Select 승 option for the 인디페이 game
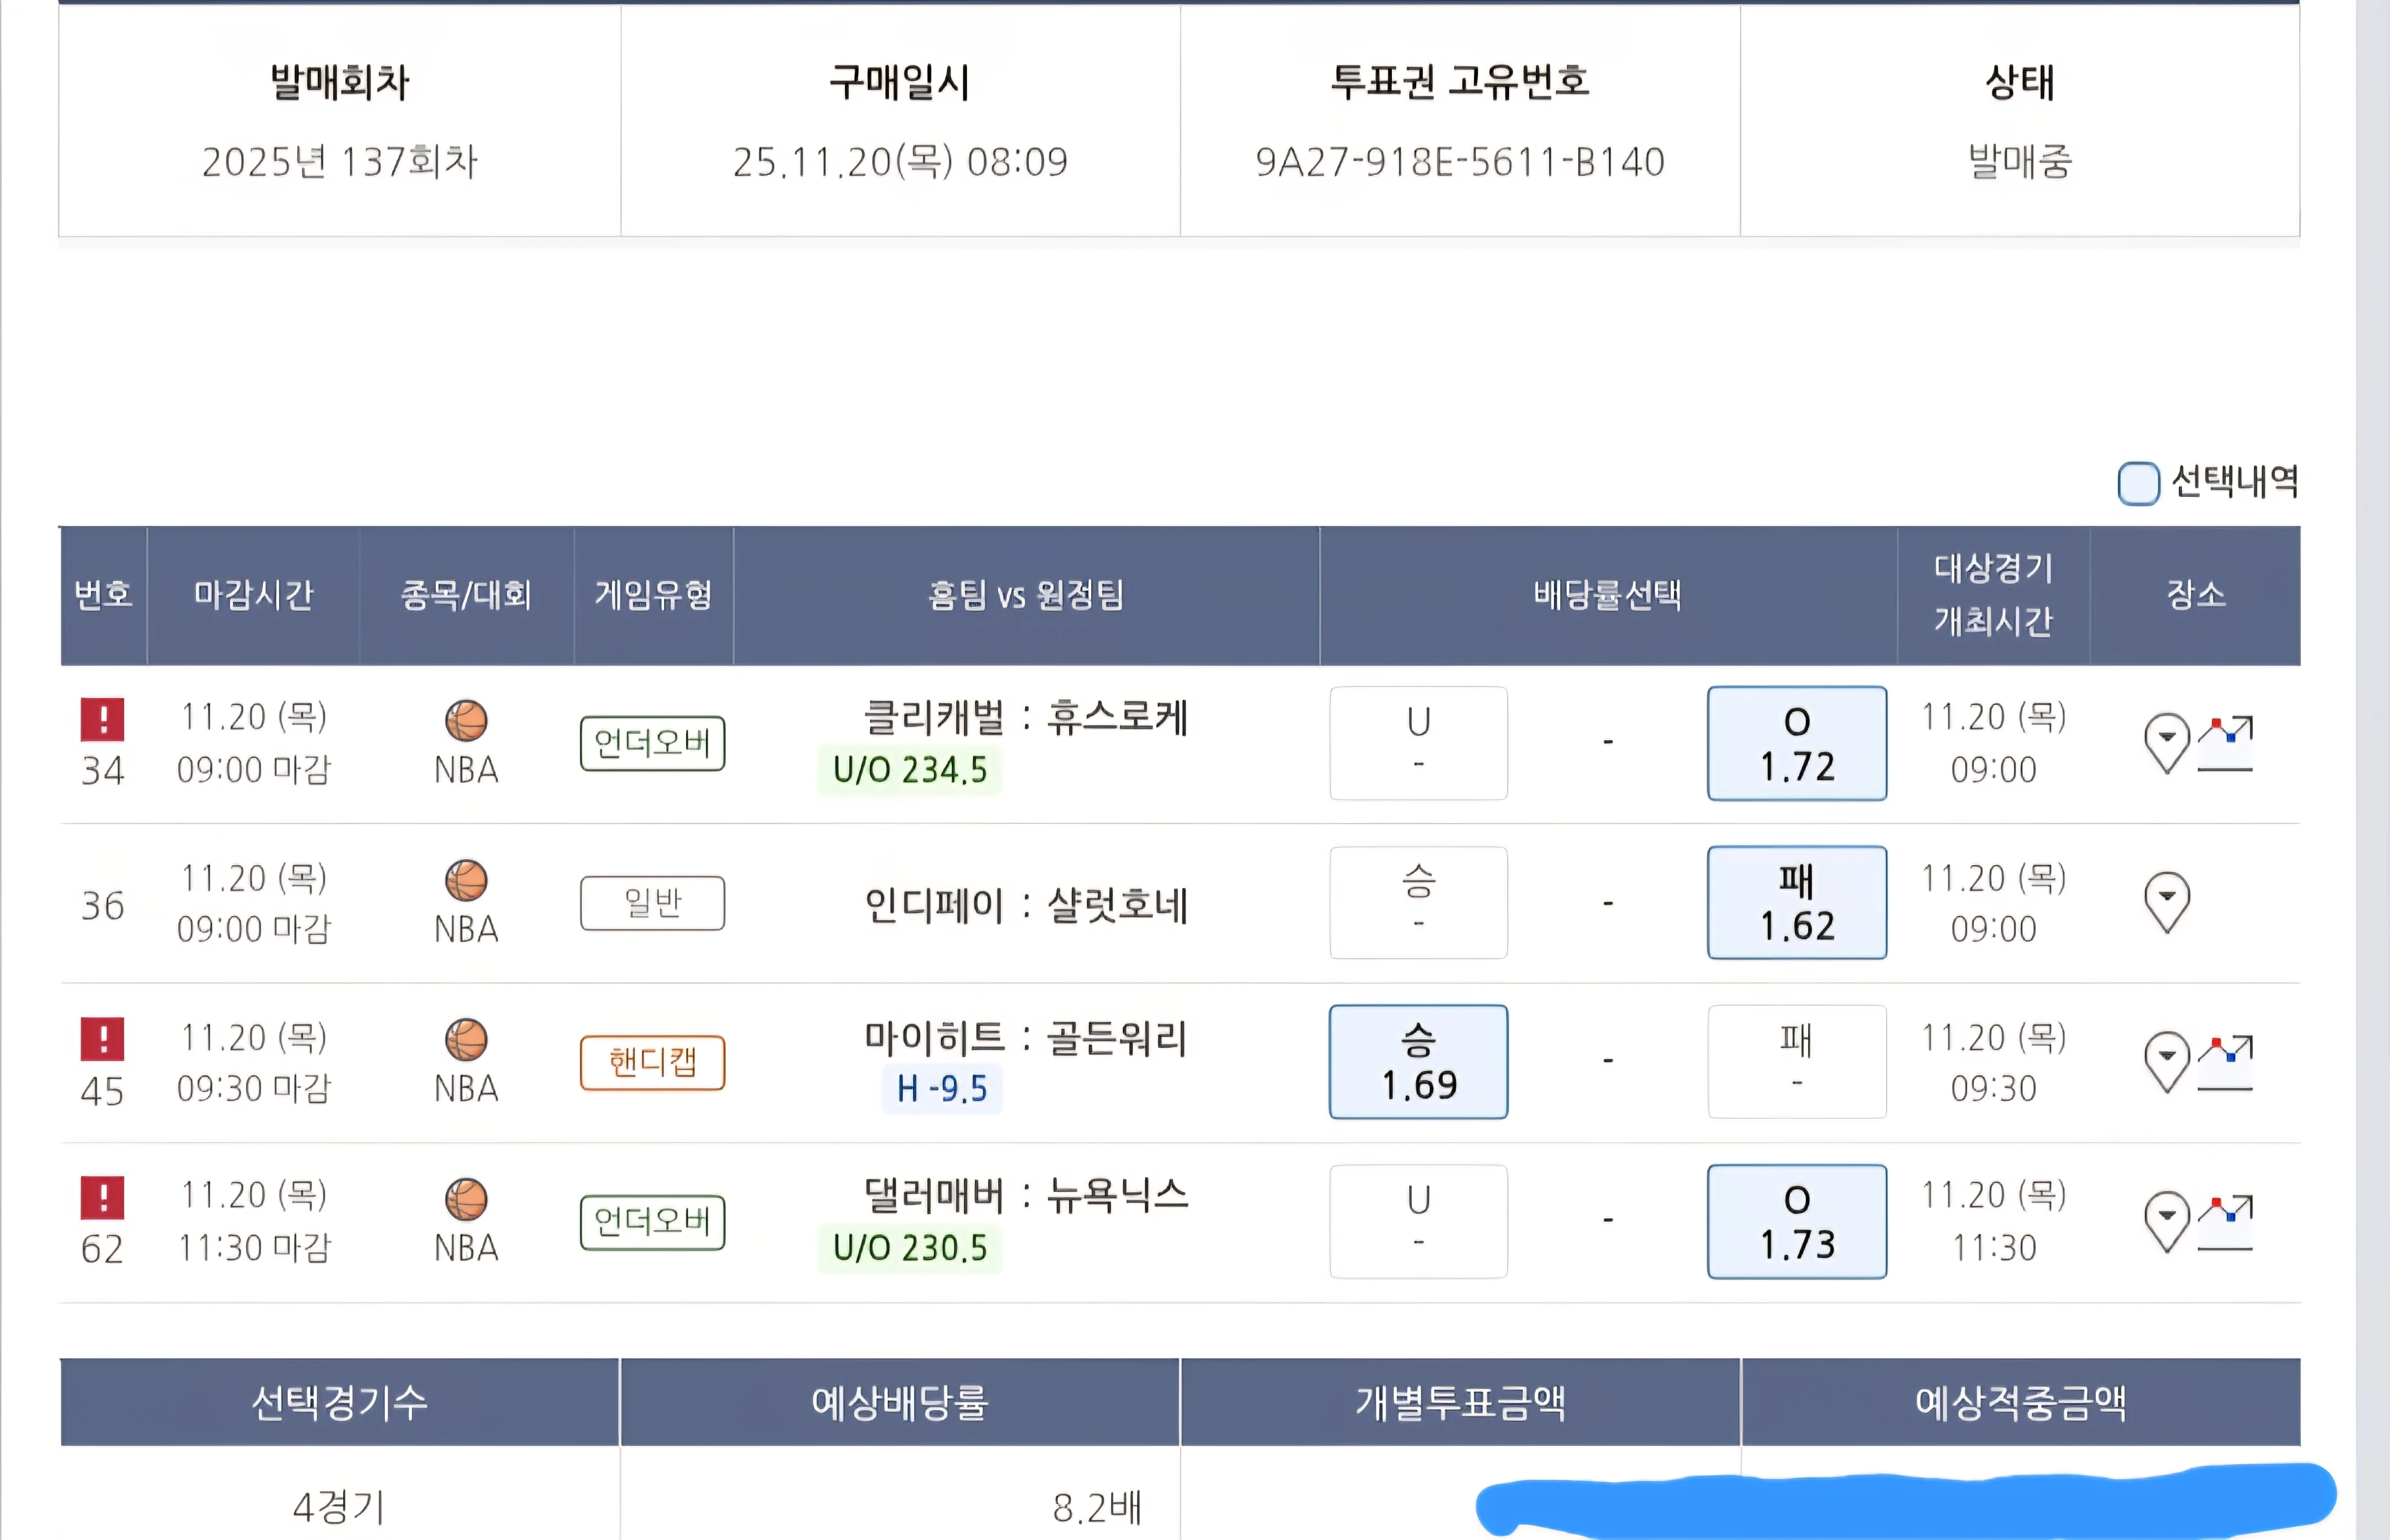The height and width of the screenshot is (1540, 2390). (1418, 902)
